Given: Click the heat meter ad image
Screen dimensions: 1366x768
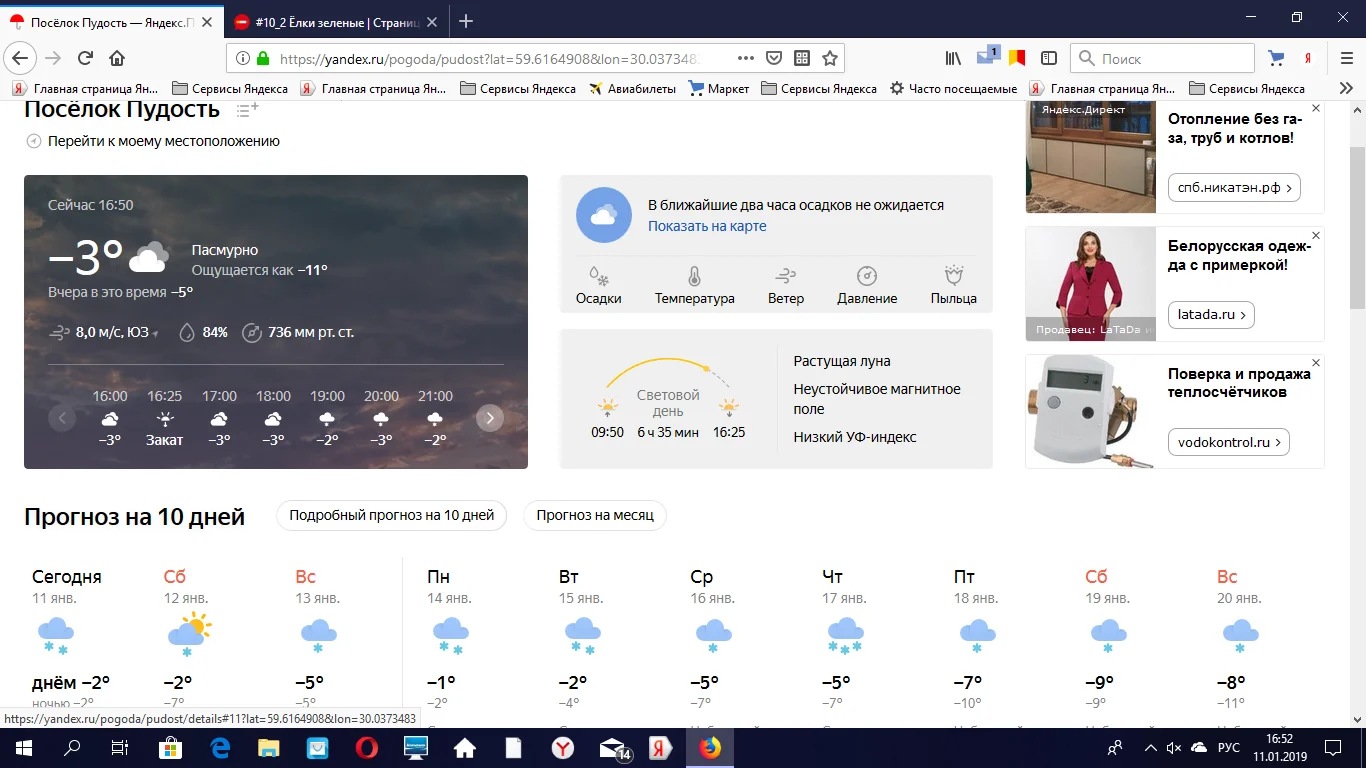Looking at the screenshot, I should [1090, 411].
